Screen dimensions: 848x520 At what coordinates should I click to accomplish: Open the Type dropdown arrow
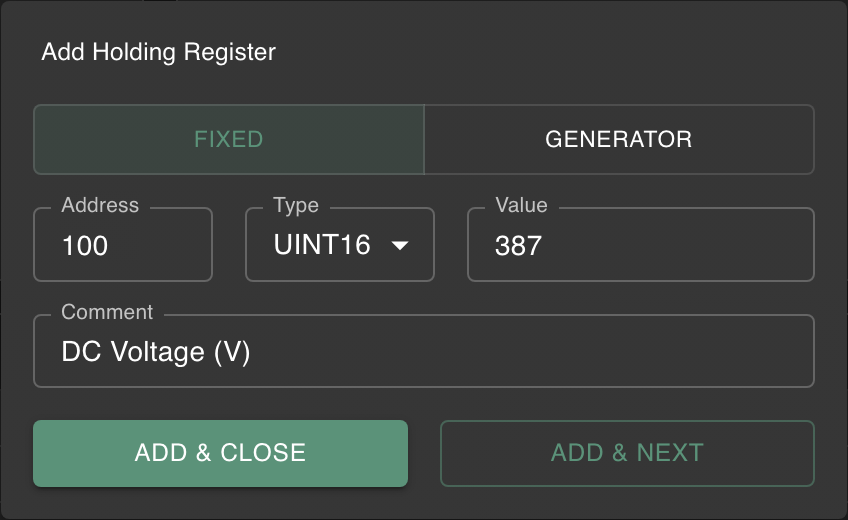[399, 246]
